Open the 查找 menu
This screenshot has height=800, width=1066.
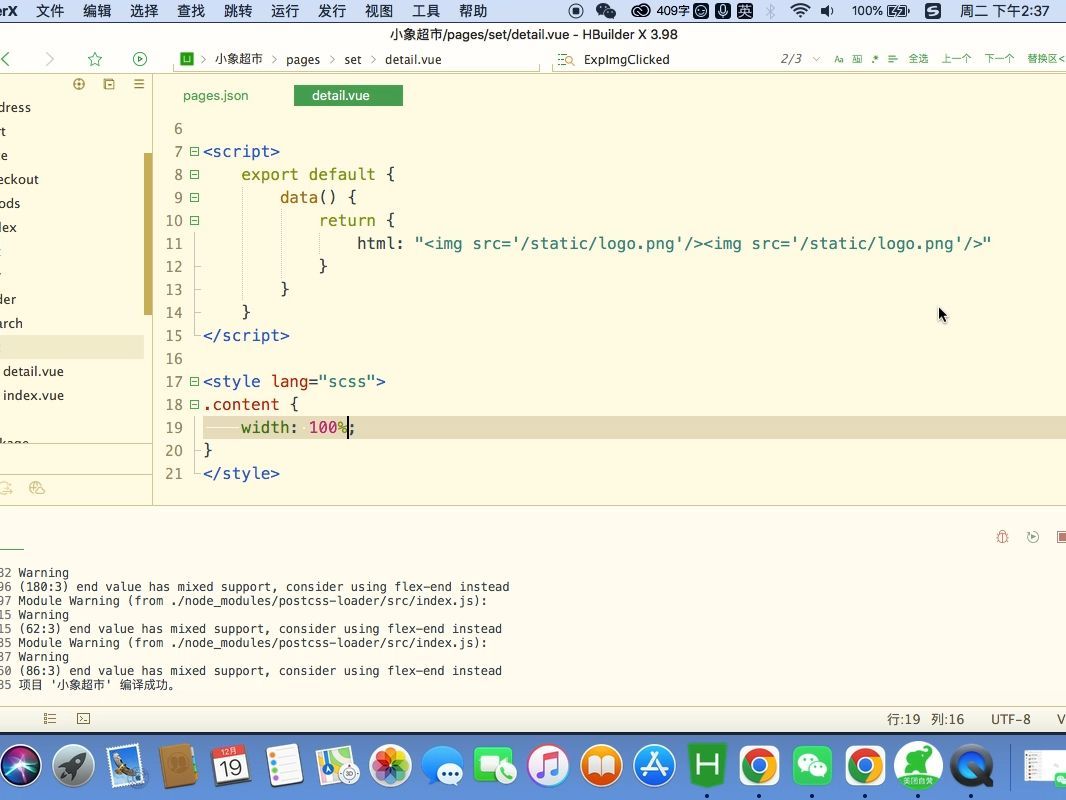tap(190, 11)
